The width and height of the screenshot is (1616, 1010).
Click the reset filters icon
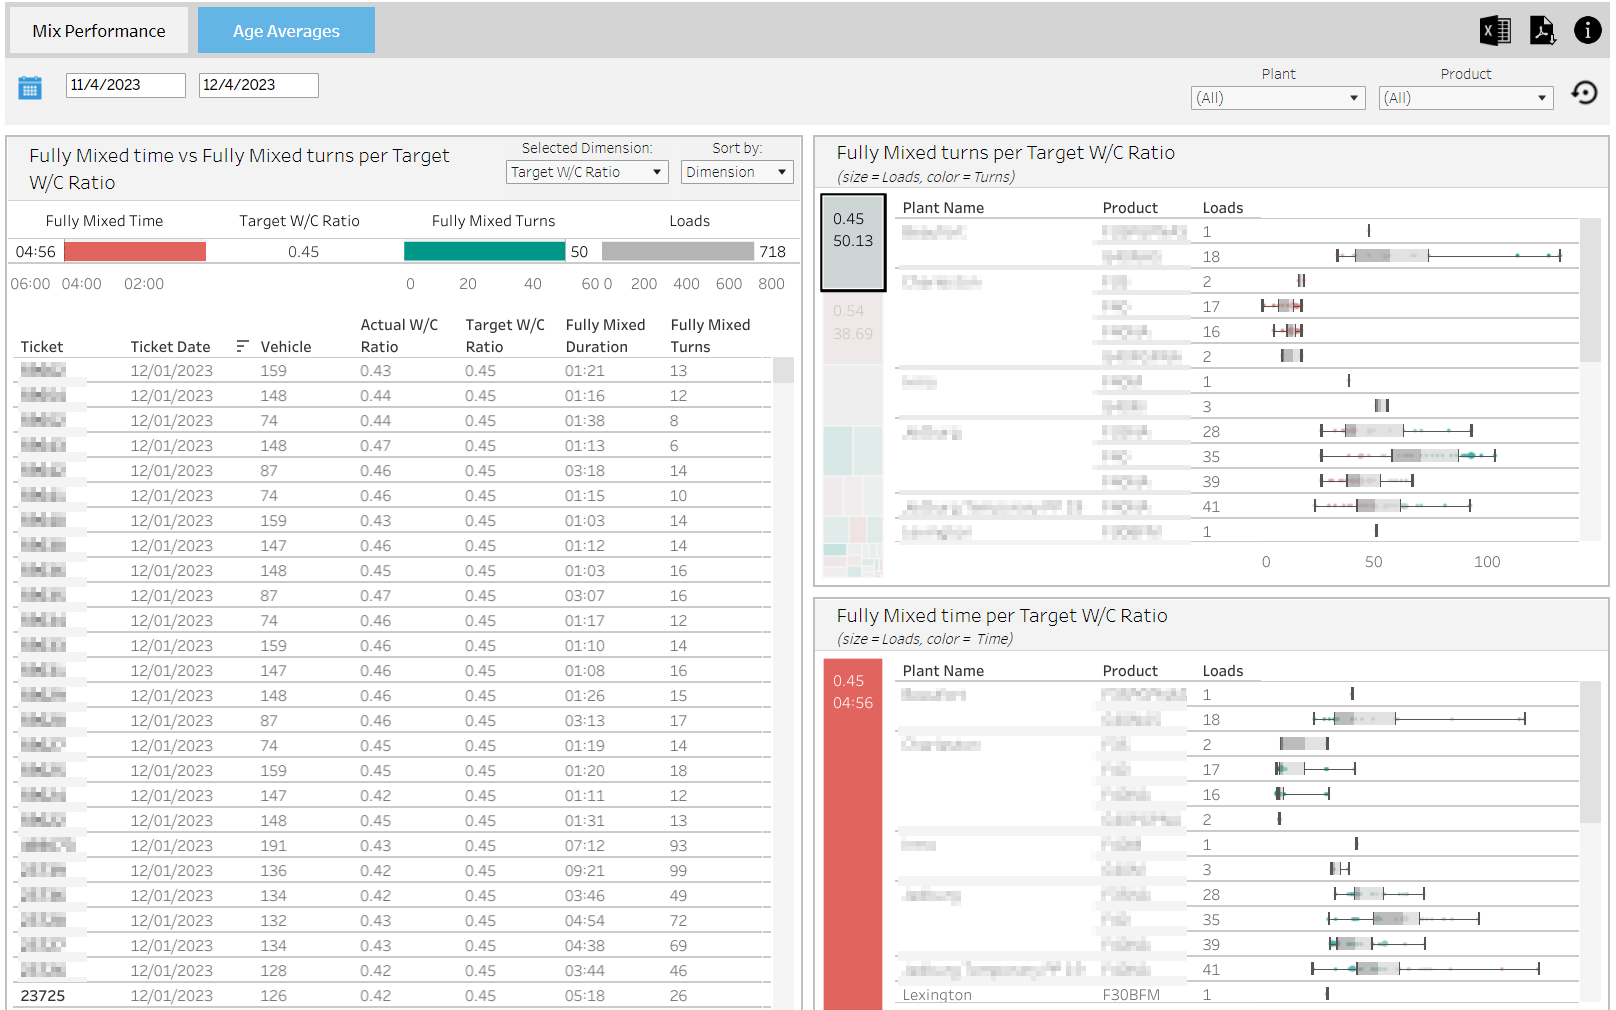pyautogui.click(x=1584, y=93)
